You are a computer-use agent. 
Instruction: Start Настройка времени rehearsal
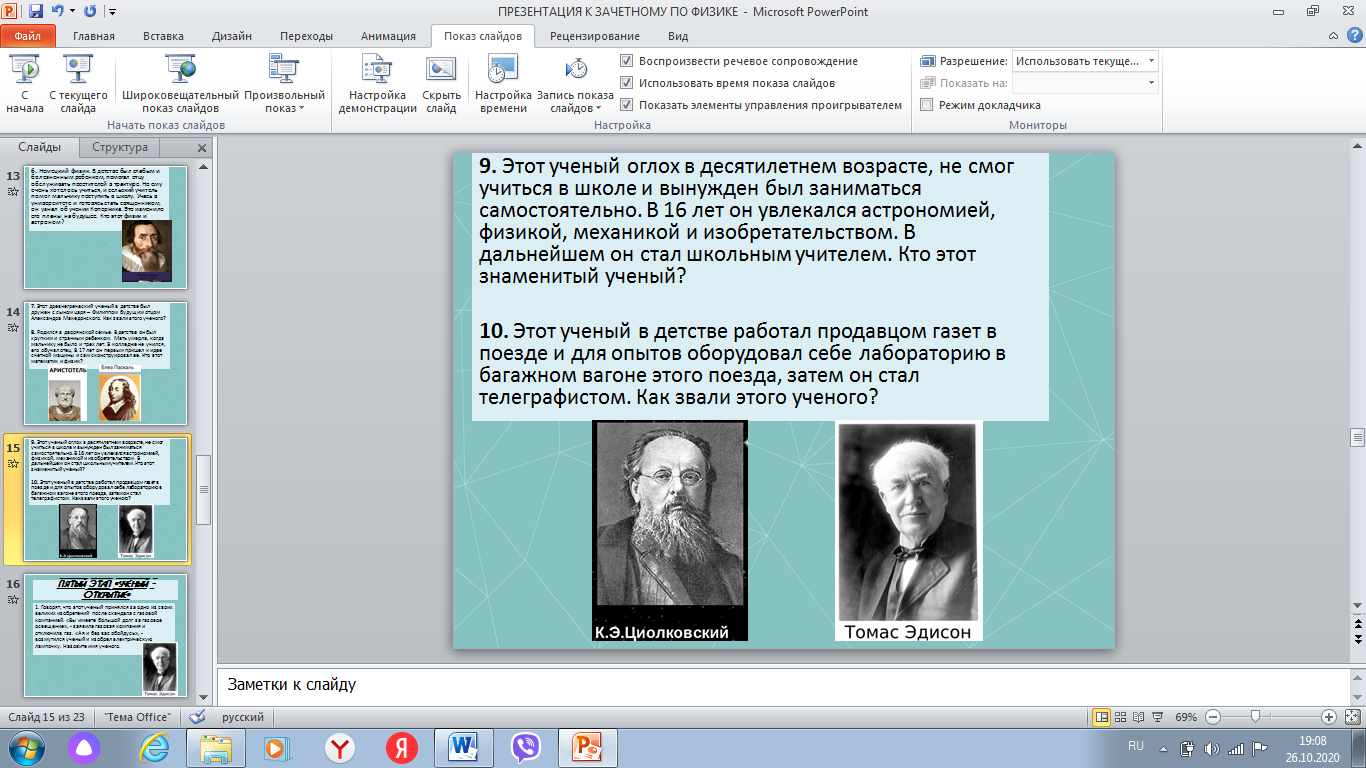pyautogui.click(x=503, y=84)
